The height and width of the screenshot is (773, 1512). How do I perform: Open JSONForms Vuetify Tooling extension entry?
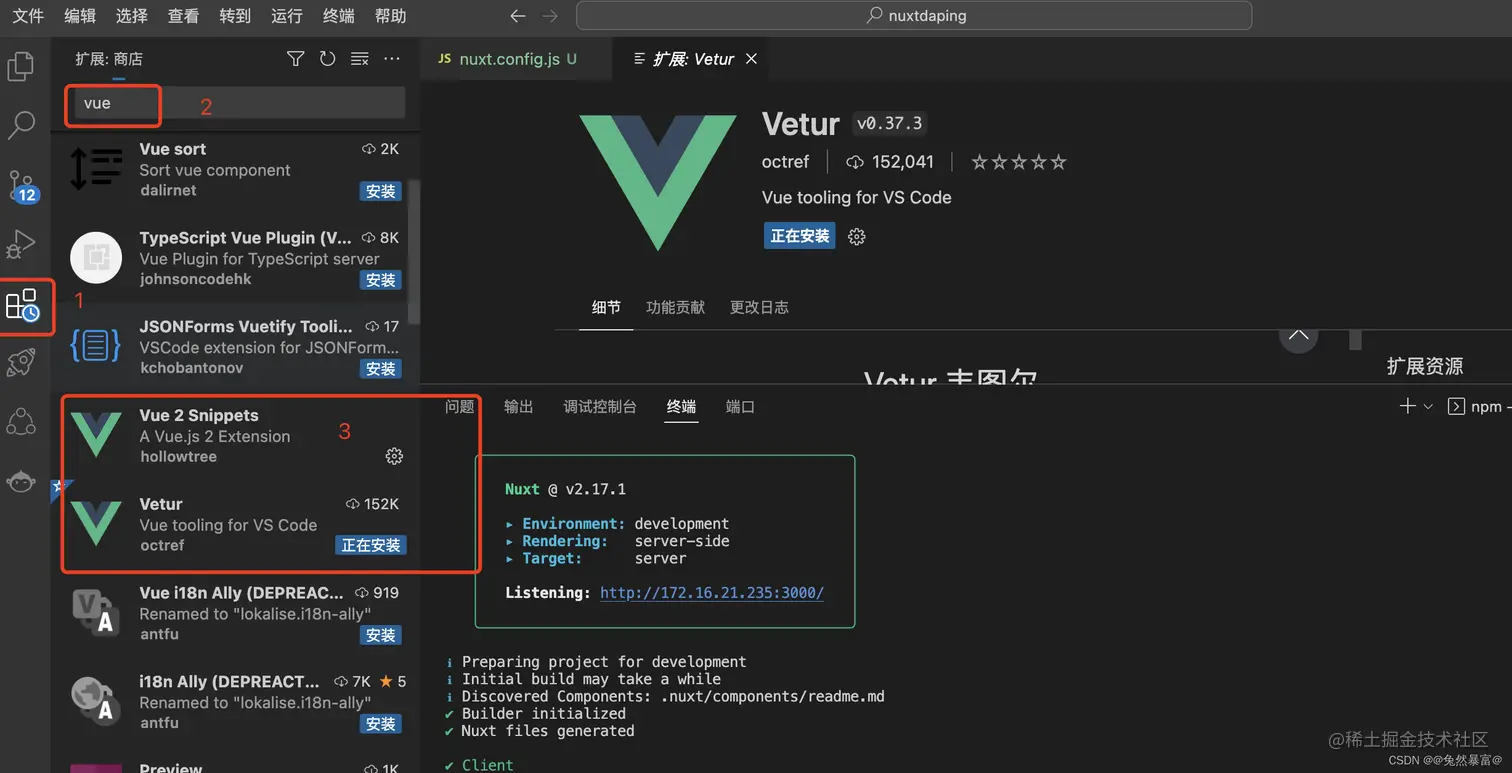(x=236, y=347)
